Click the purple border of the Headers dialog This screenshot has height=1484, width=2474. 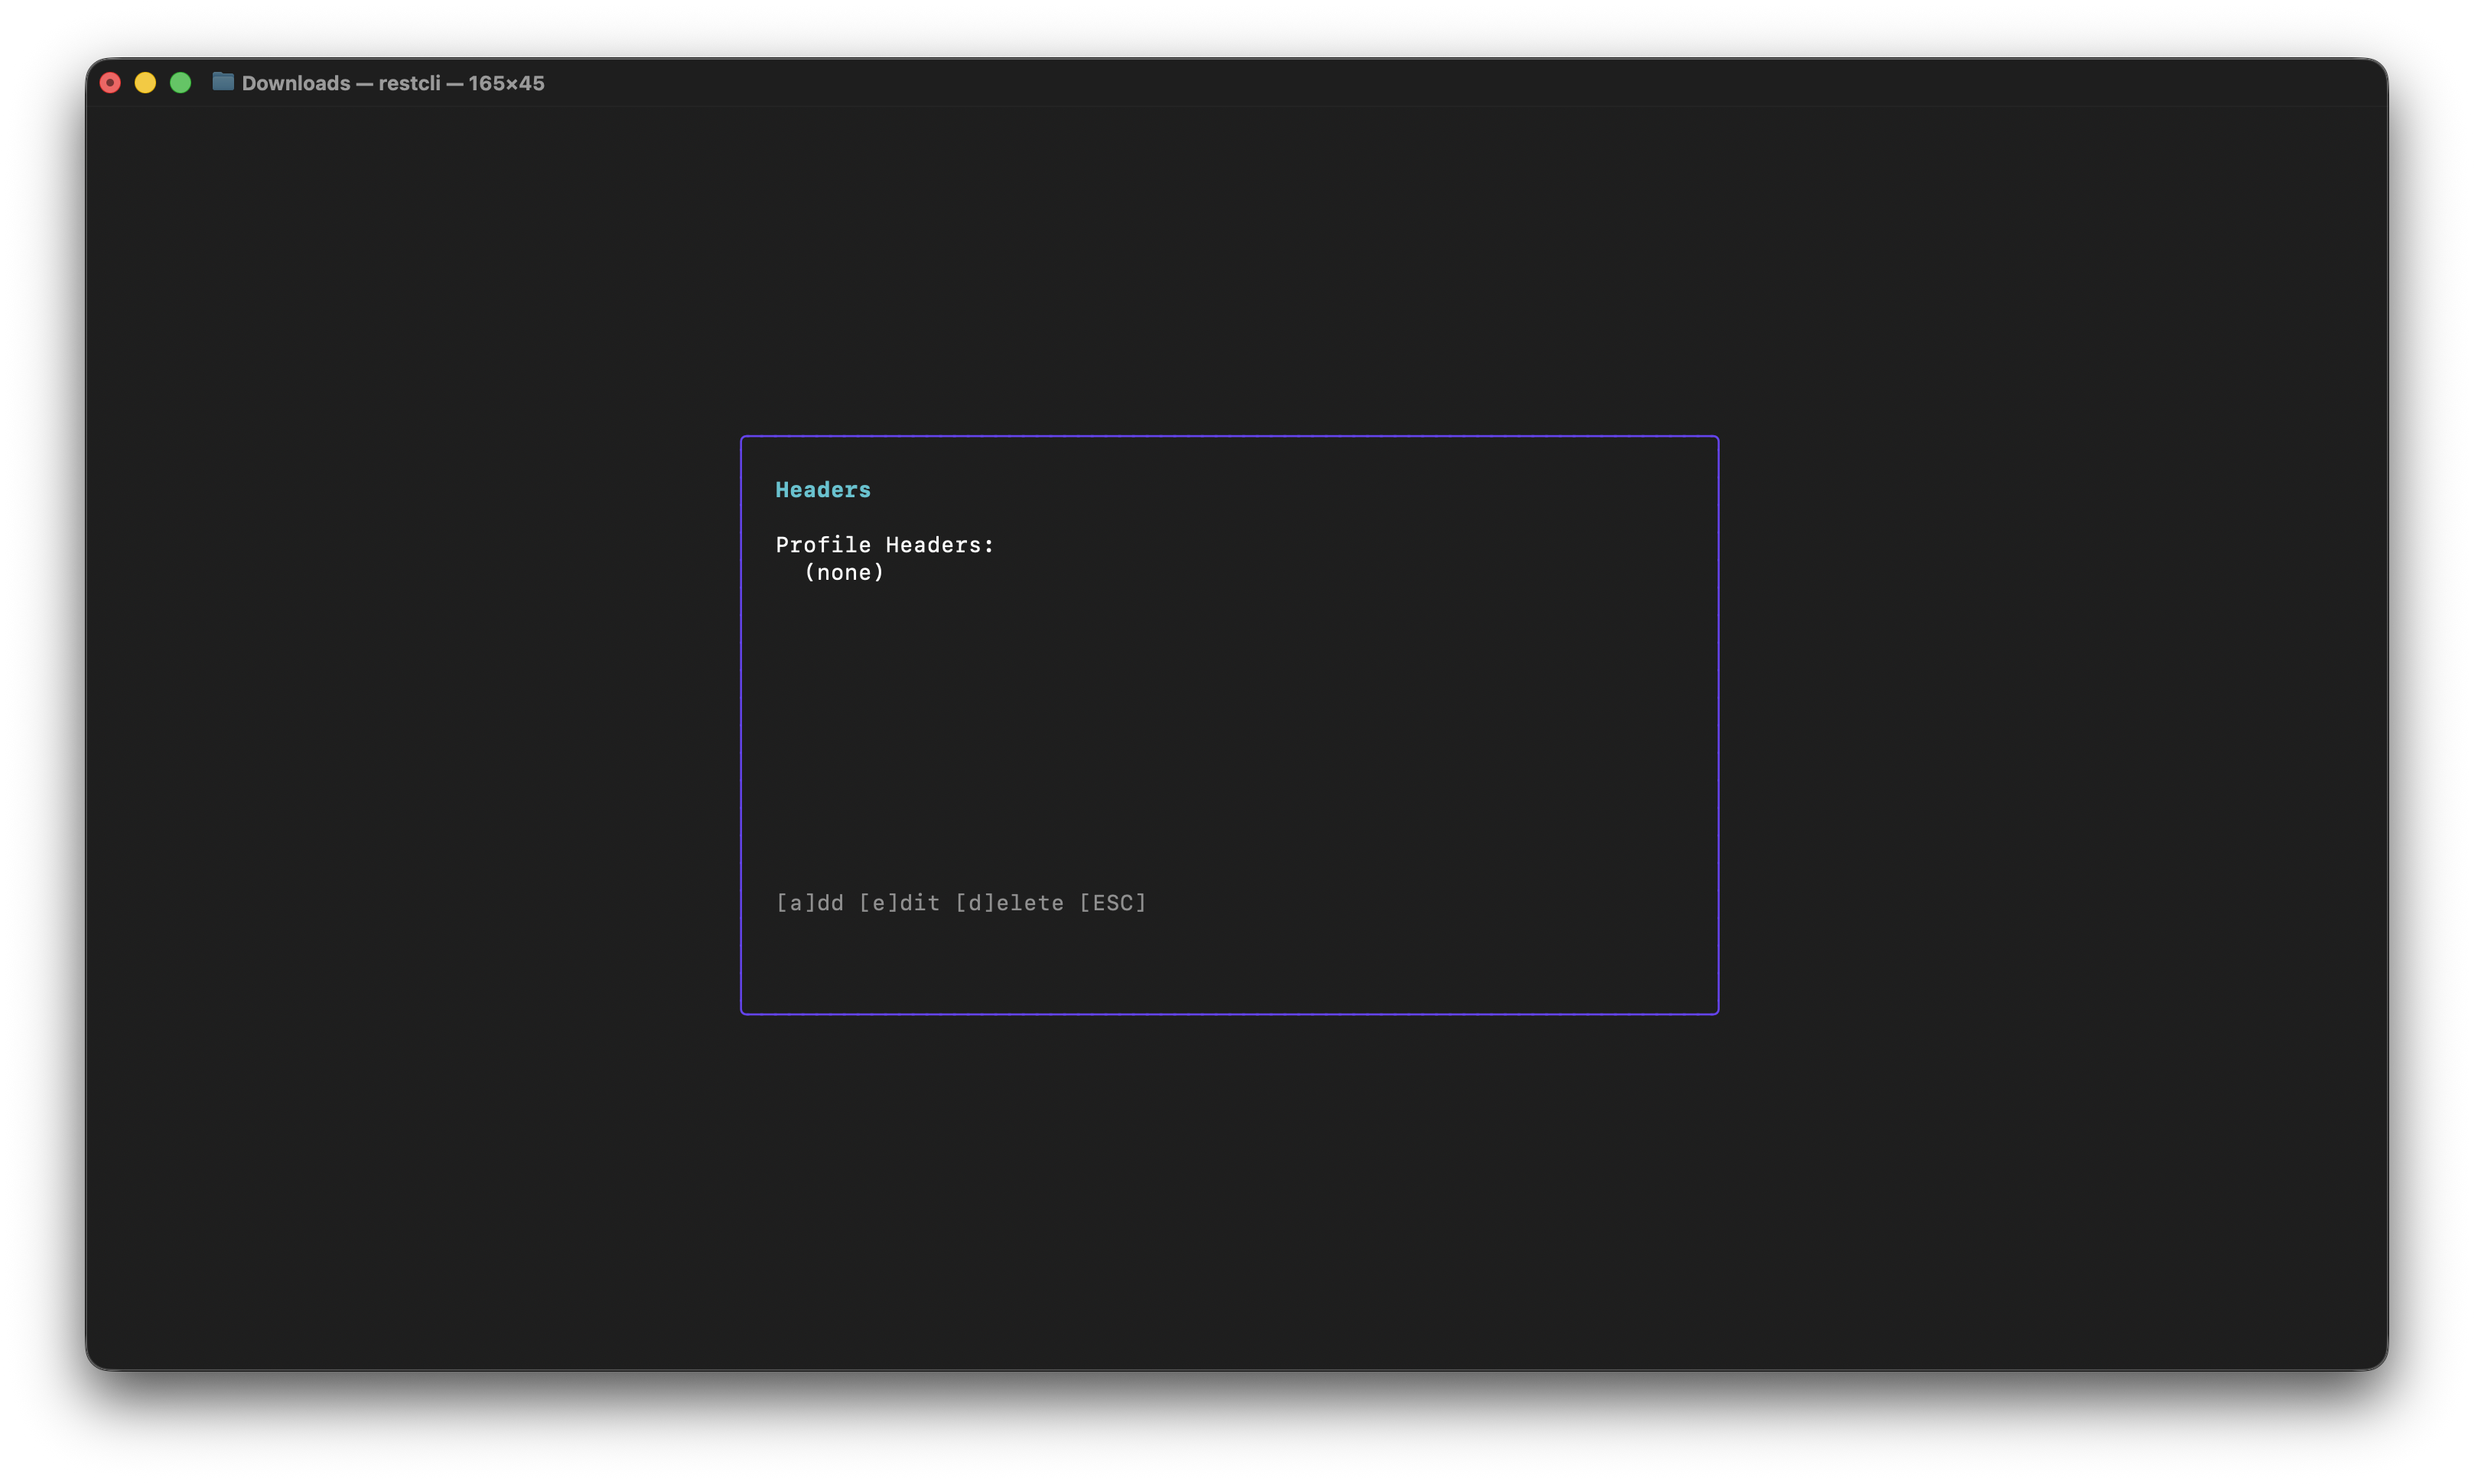click(x=741, y=720)
